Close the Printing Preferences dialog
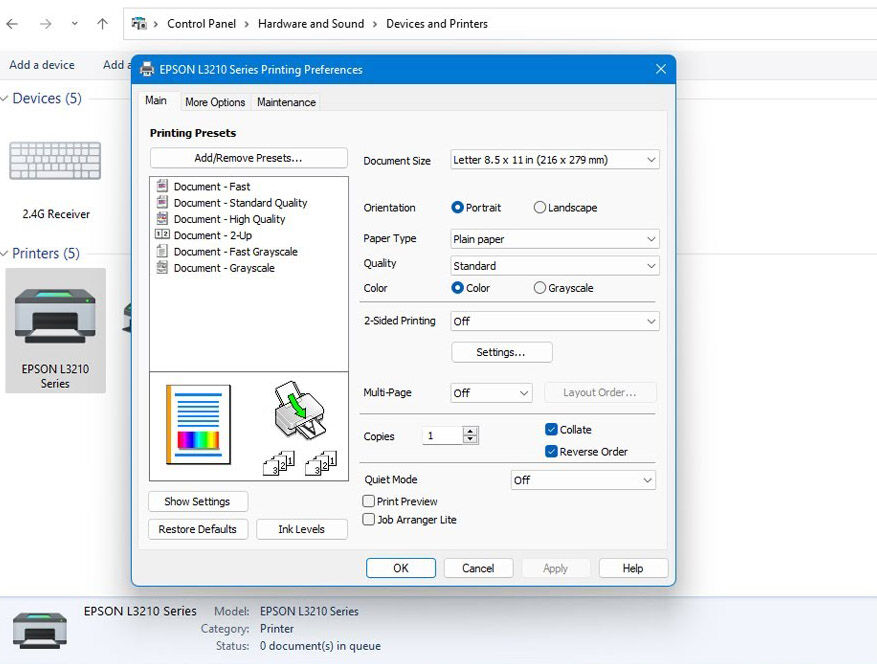The width and height of the screenshot is (877, 664). coord(661,69)
